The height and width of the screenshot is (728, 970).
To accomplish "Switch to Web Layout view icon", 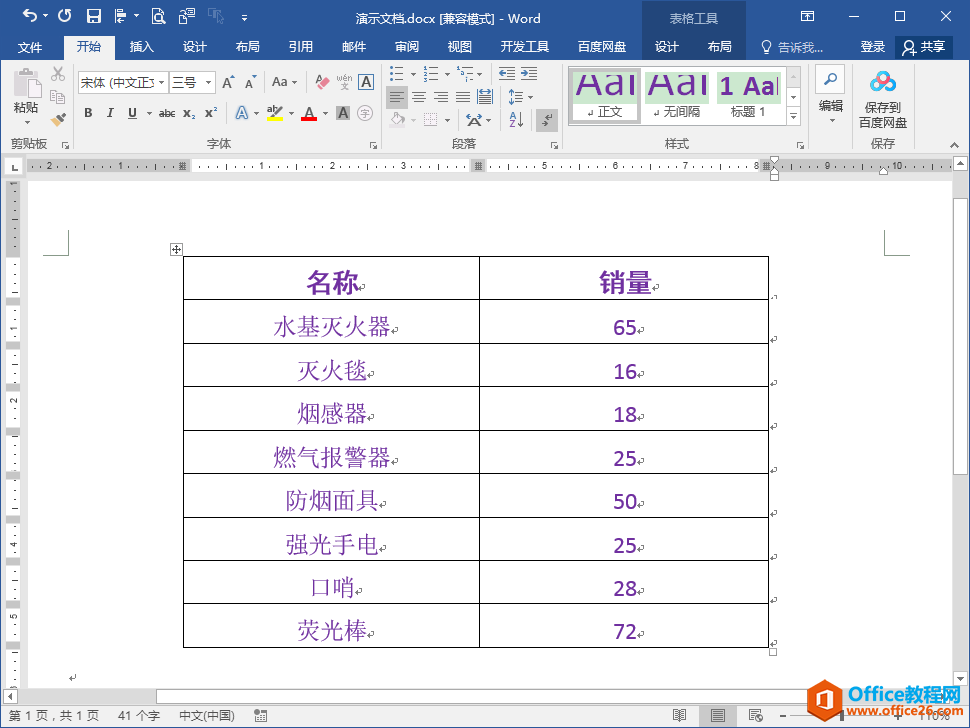I will tap(755, 716).
